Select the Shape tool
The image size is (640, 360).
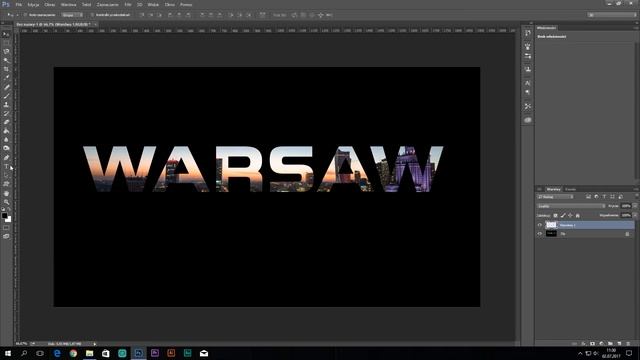[x=6, y=184]
